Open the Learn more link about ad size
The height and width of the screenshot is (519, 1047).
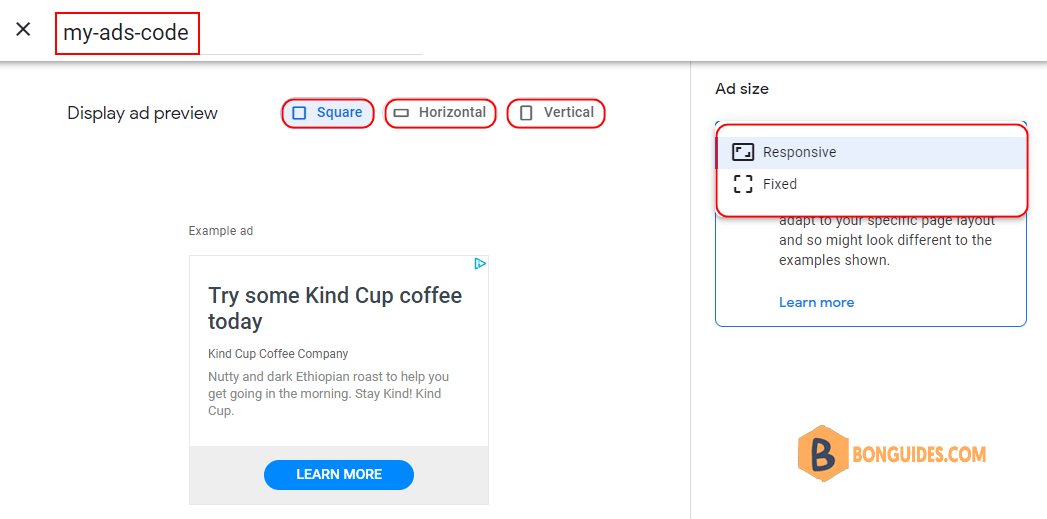pyautogui.click(x=816, y=303)
